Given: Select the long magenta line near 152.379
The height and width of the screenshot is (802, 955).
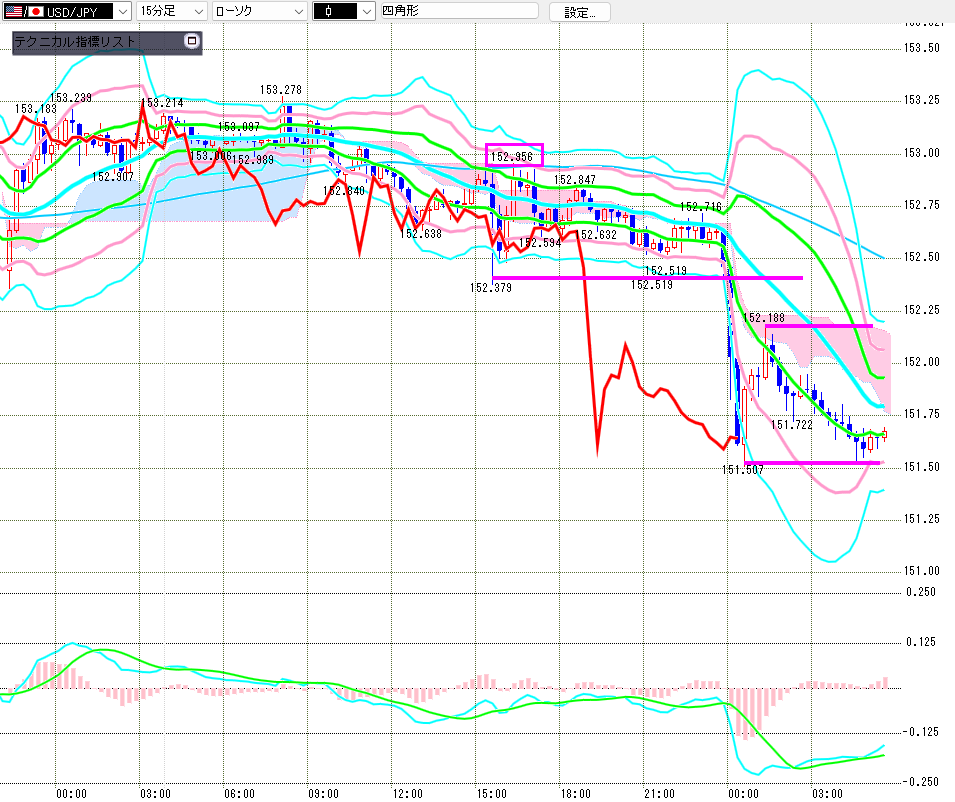Looking at the screenshot, I should click(x=648, y=278).
